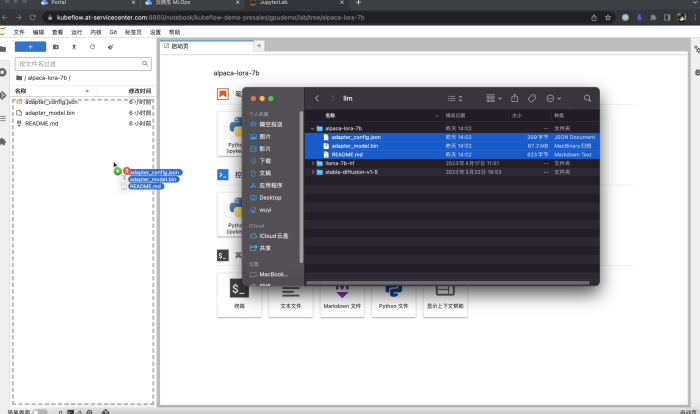Viewport: 700px width, 414px height.
Task: Toggle simple mode switch in status bar
Action: coord(39,411)
